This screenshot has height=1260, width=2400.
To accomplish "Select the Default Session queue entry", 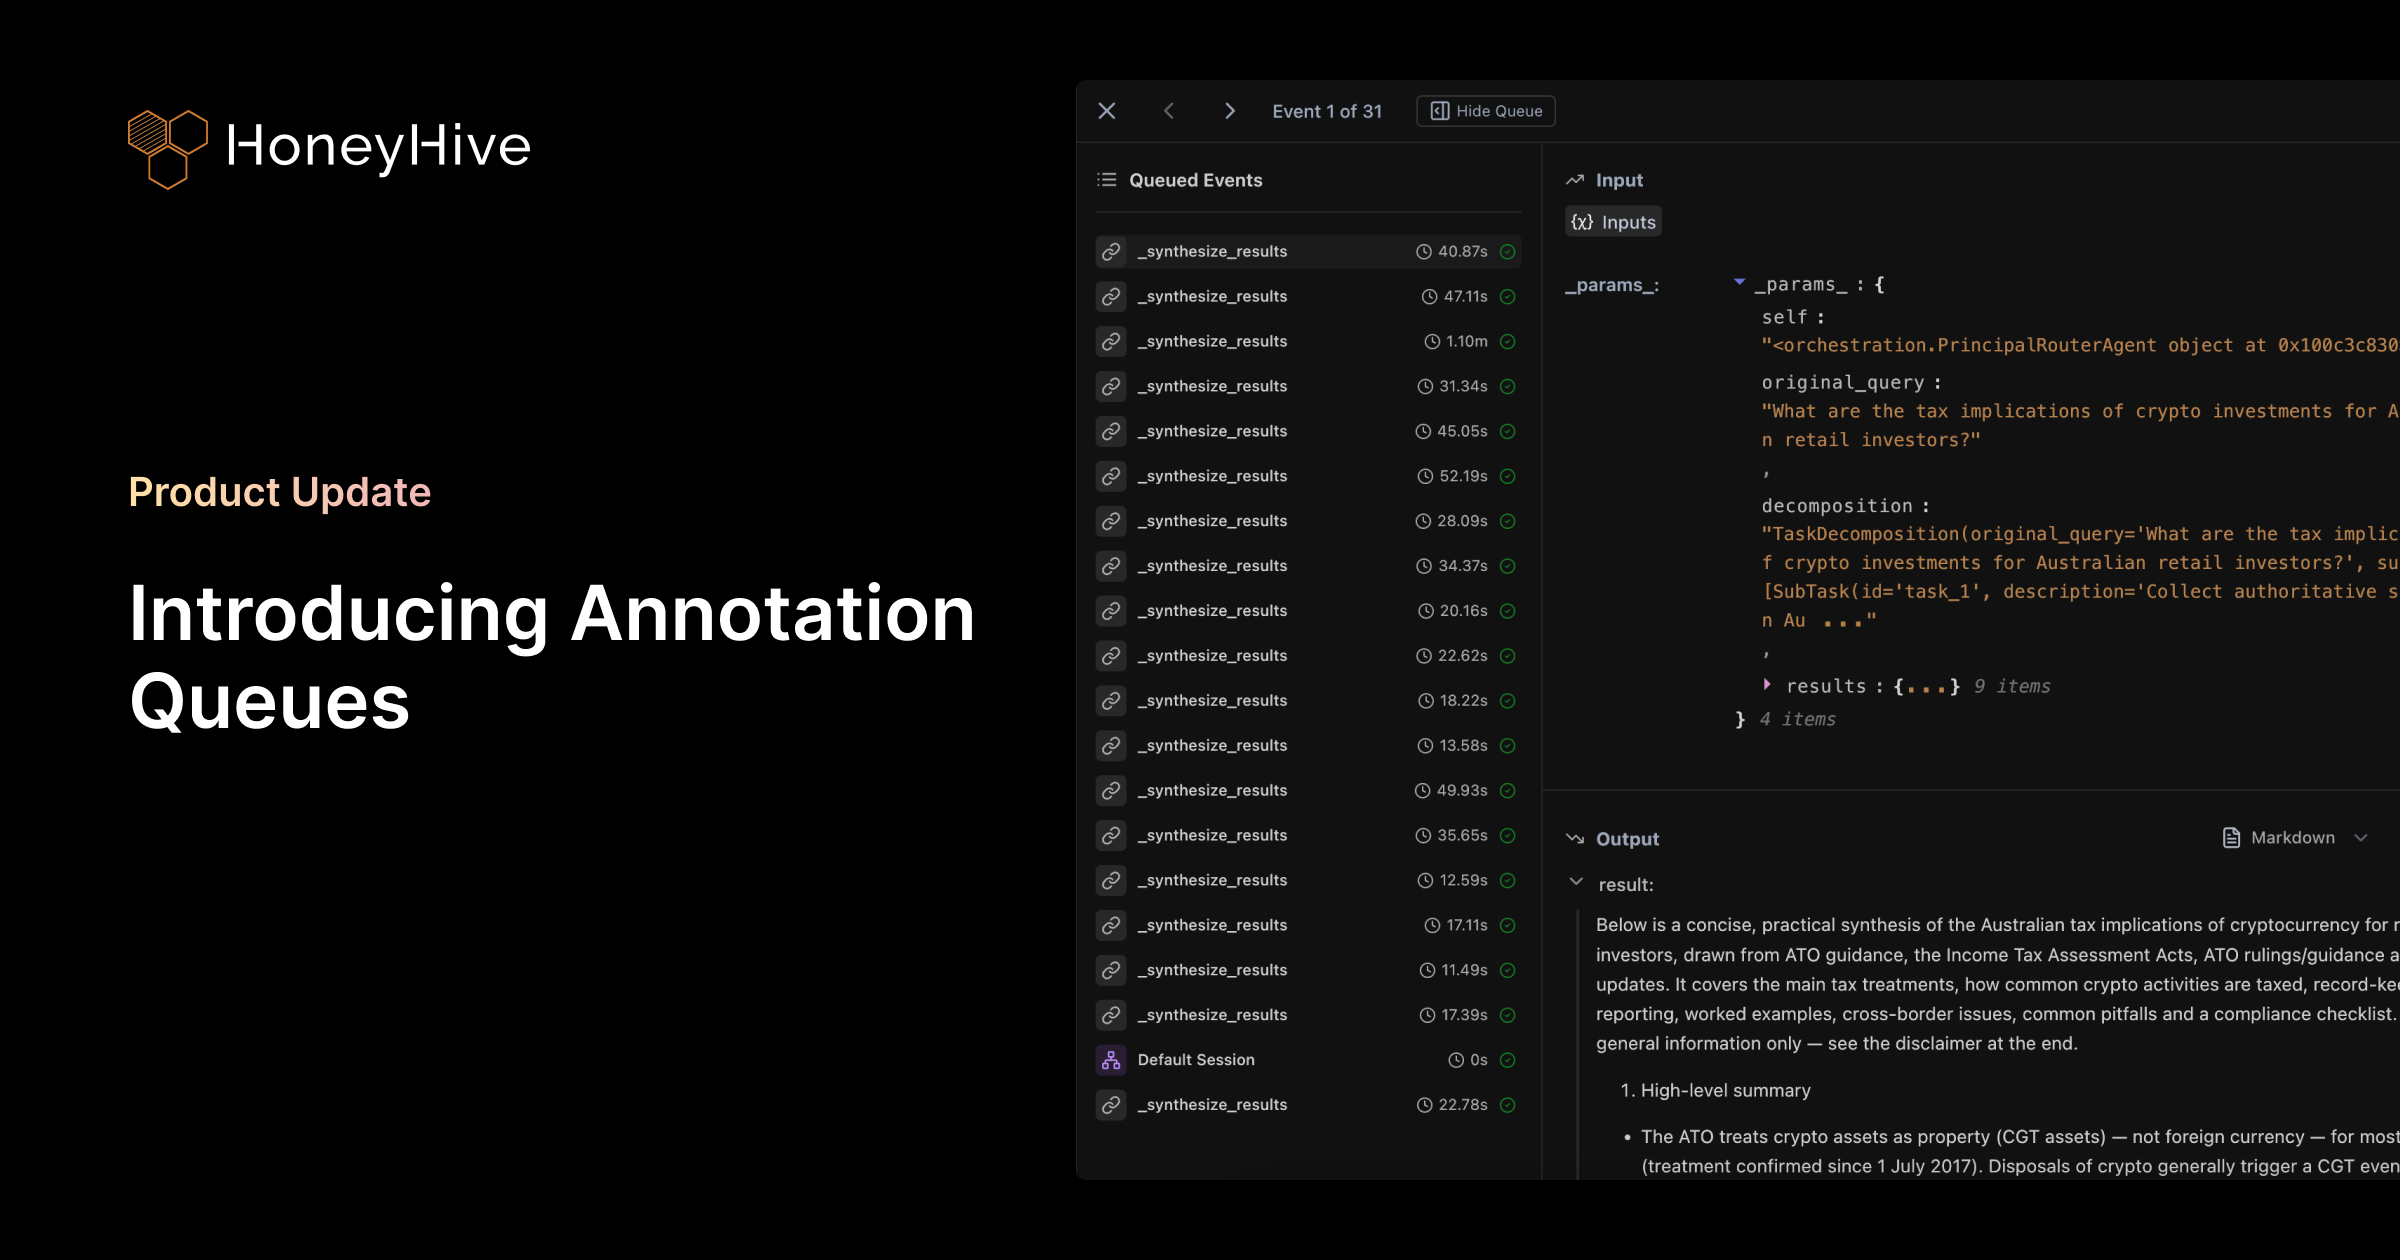I will (x=1196, y=1059).
